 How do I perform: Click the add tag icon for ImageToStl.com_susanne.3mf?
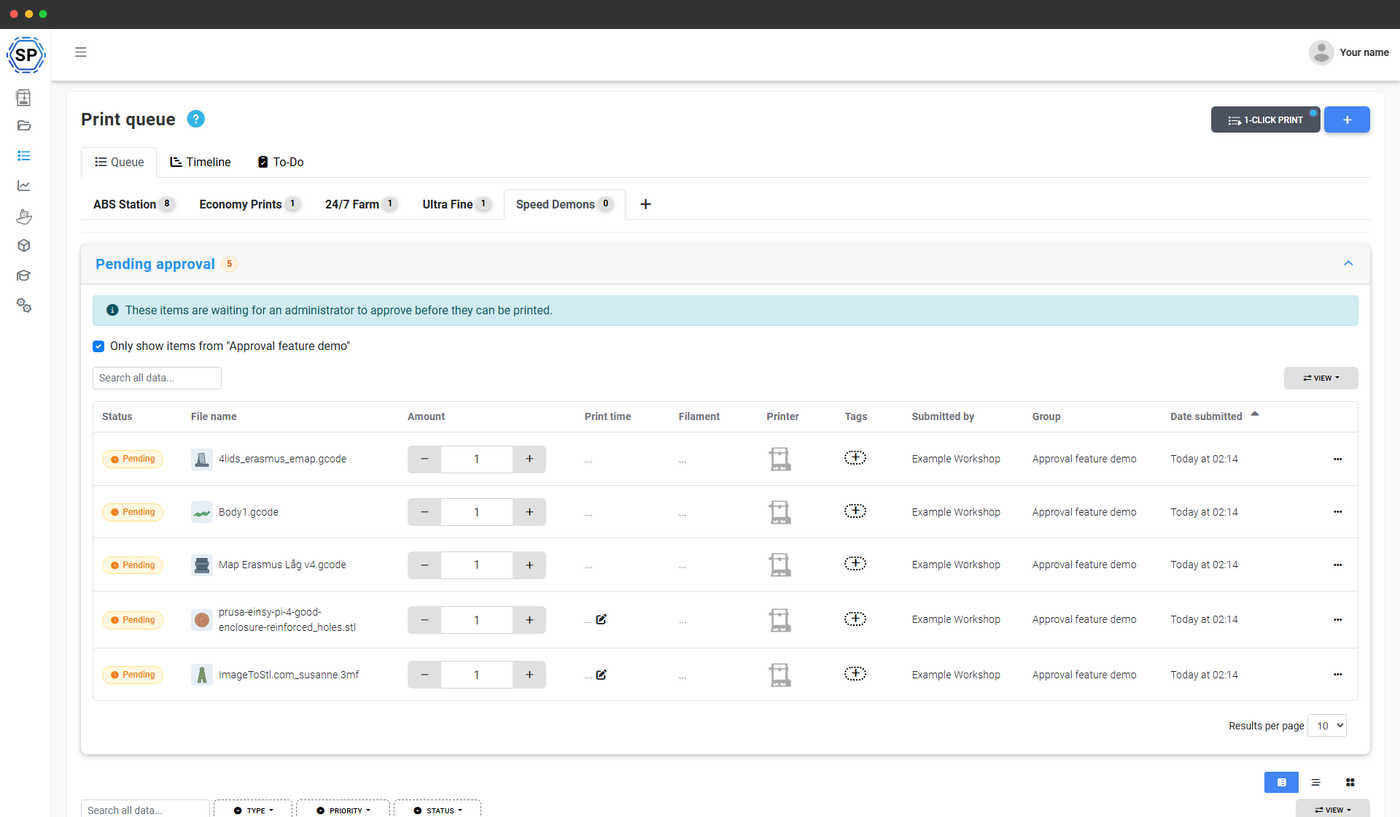click(x=855, y=674)
